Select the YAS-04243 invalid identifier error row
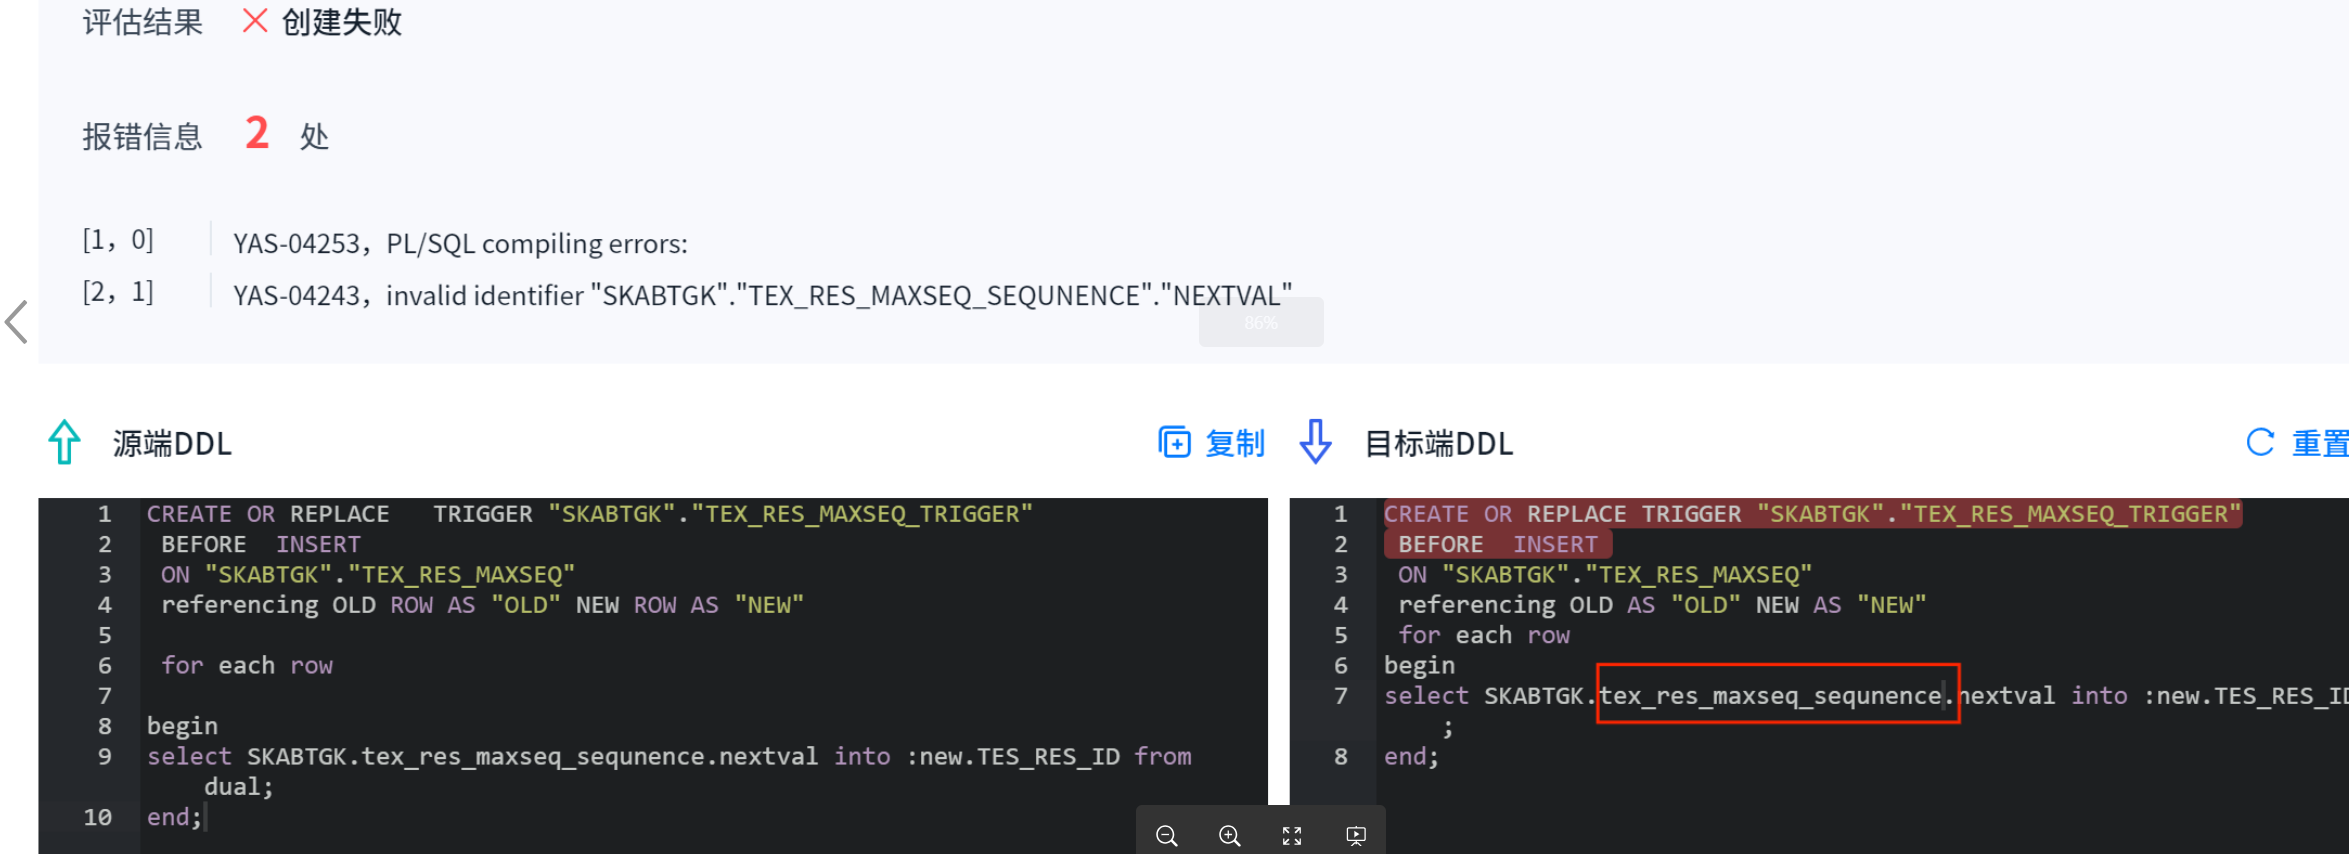The width and height of the screenshot is (2349, 854). click(762, 296)
